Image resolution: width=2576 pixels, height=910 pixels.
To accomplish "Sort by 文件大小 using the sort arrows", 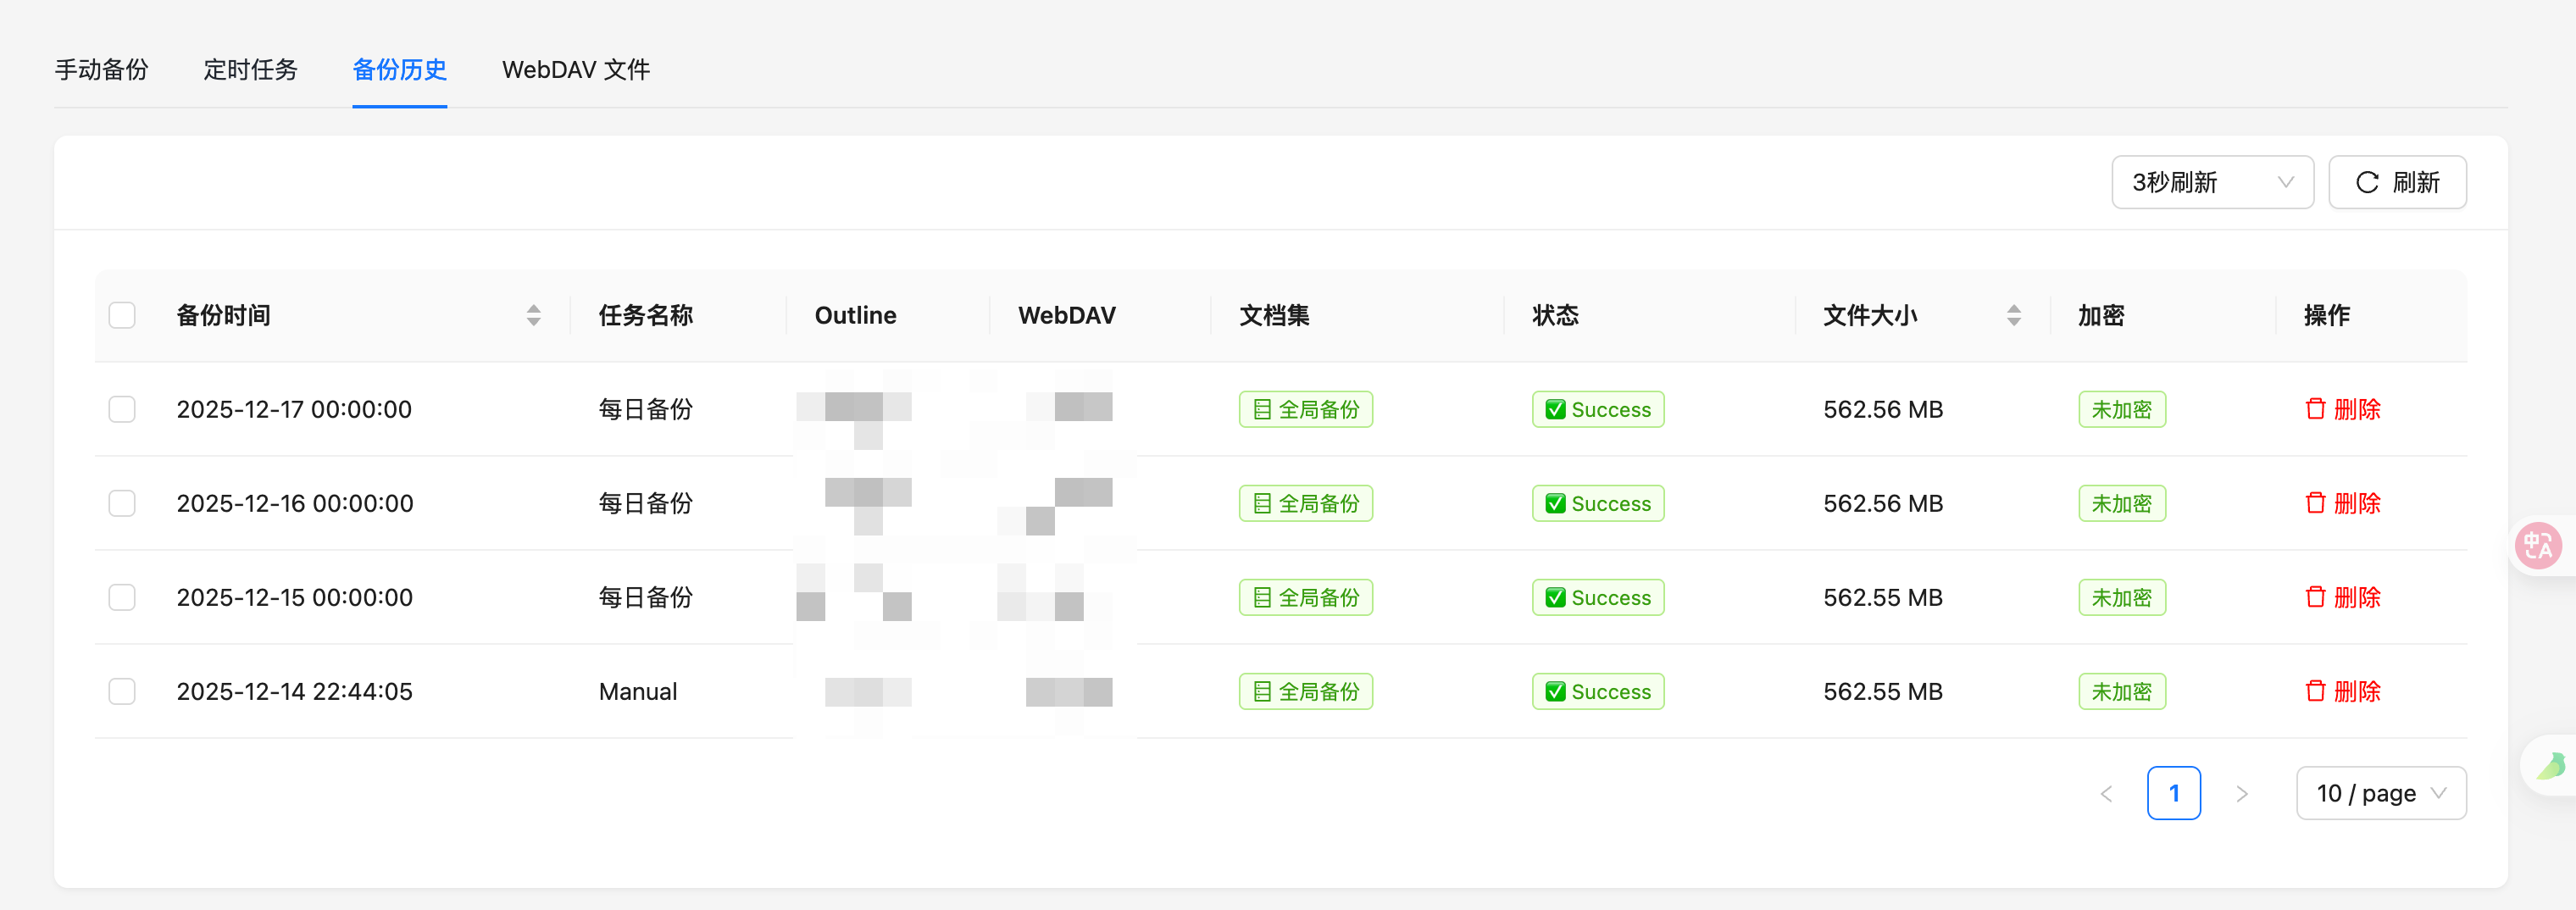I will tap(2014, 315).
